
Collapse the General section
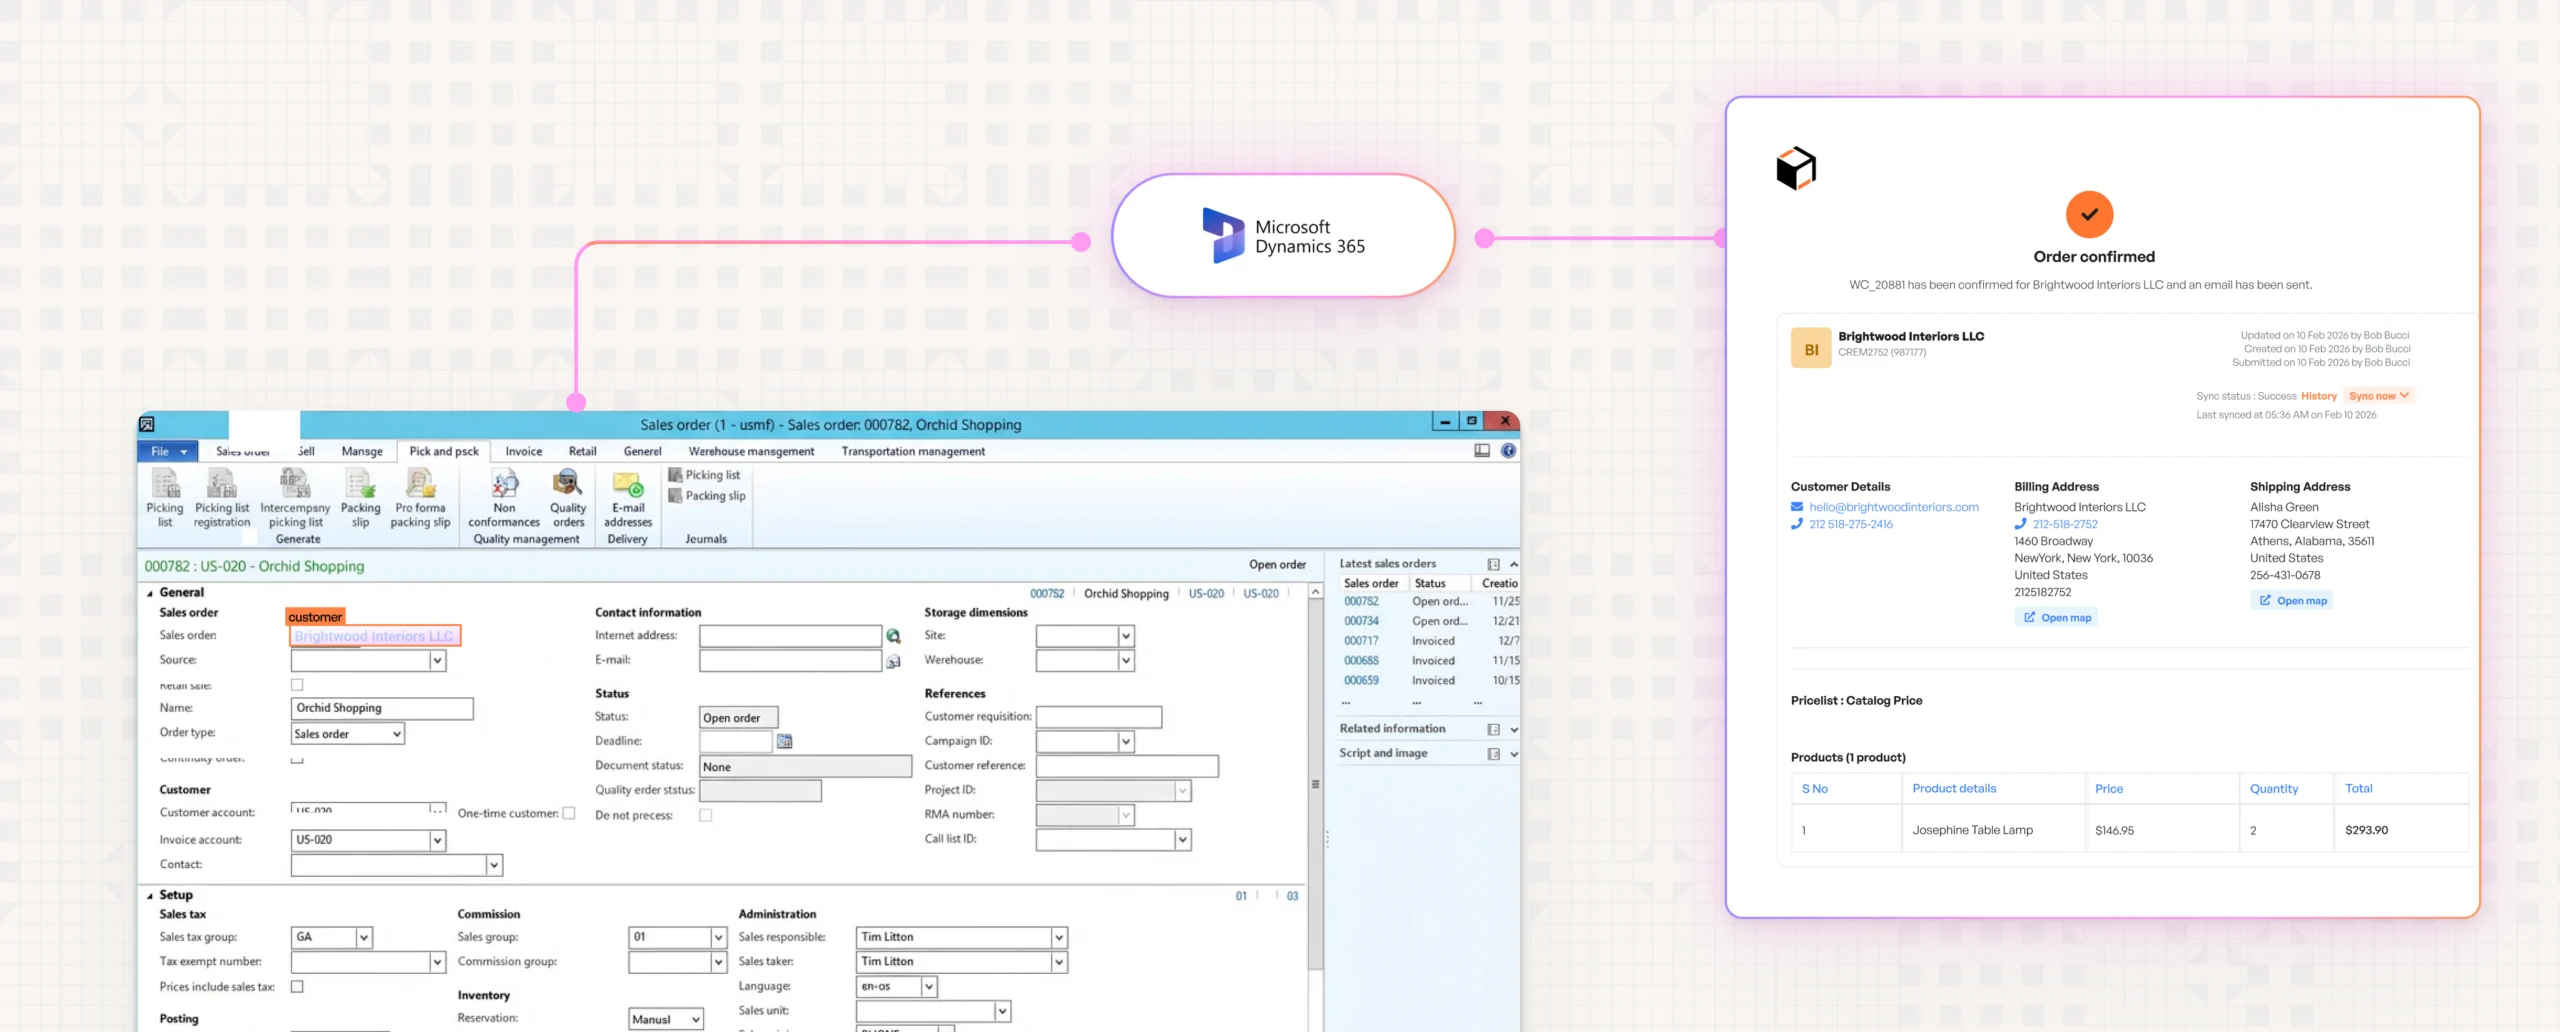click(x=150, y=593)
